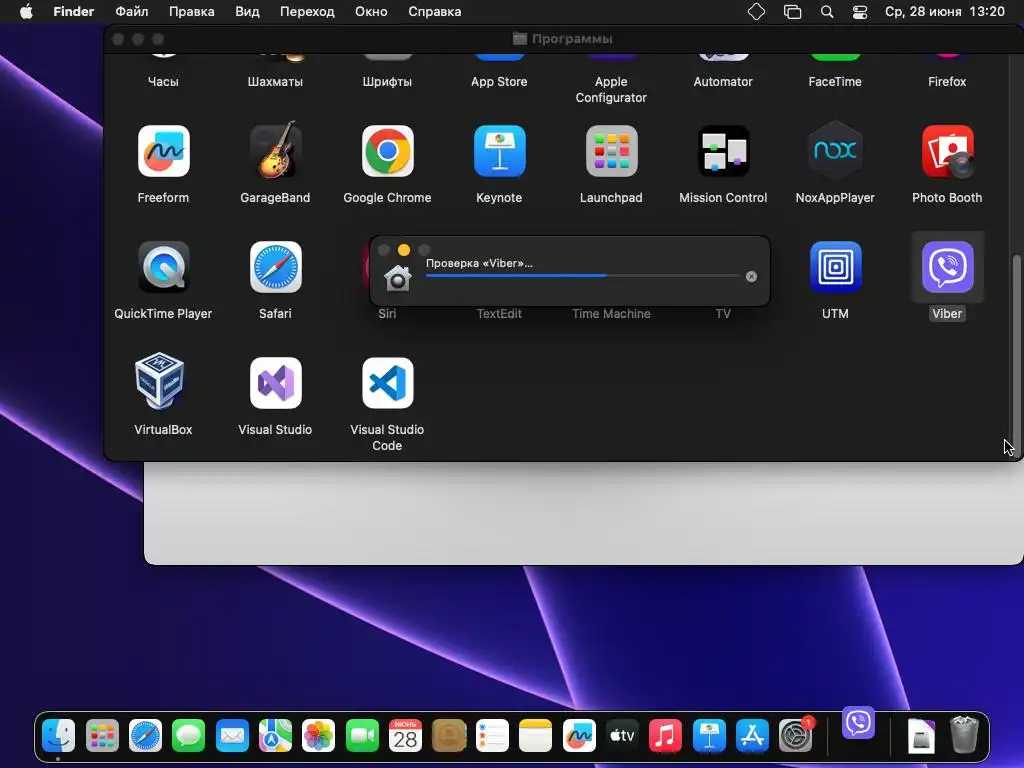Open Contacts from the Dock
The width and height of the screenshot is (1024, 768).
(449, 736)
